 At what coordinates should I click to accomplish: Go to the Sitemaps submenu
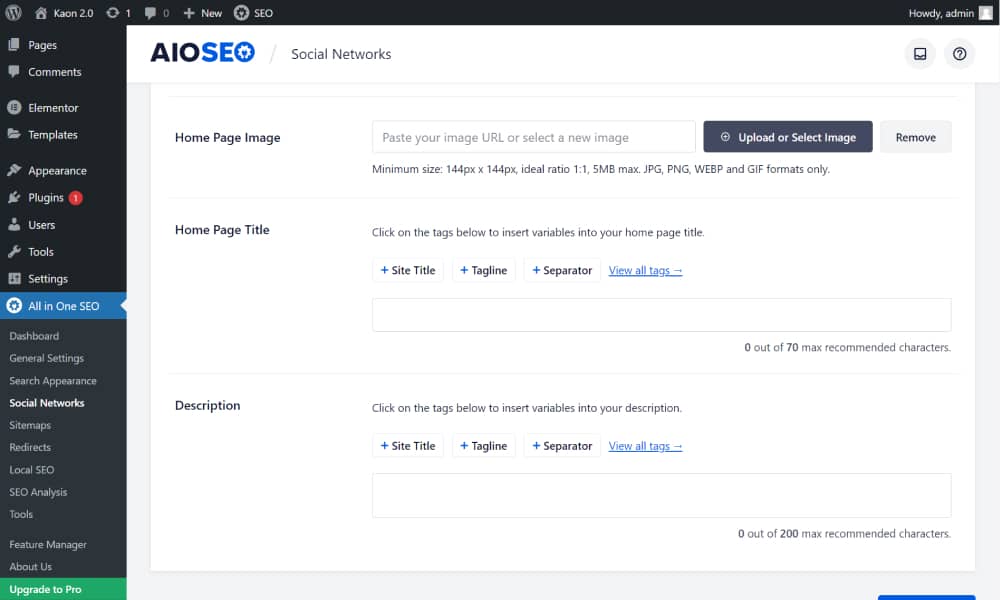(x=30, y=425)
